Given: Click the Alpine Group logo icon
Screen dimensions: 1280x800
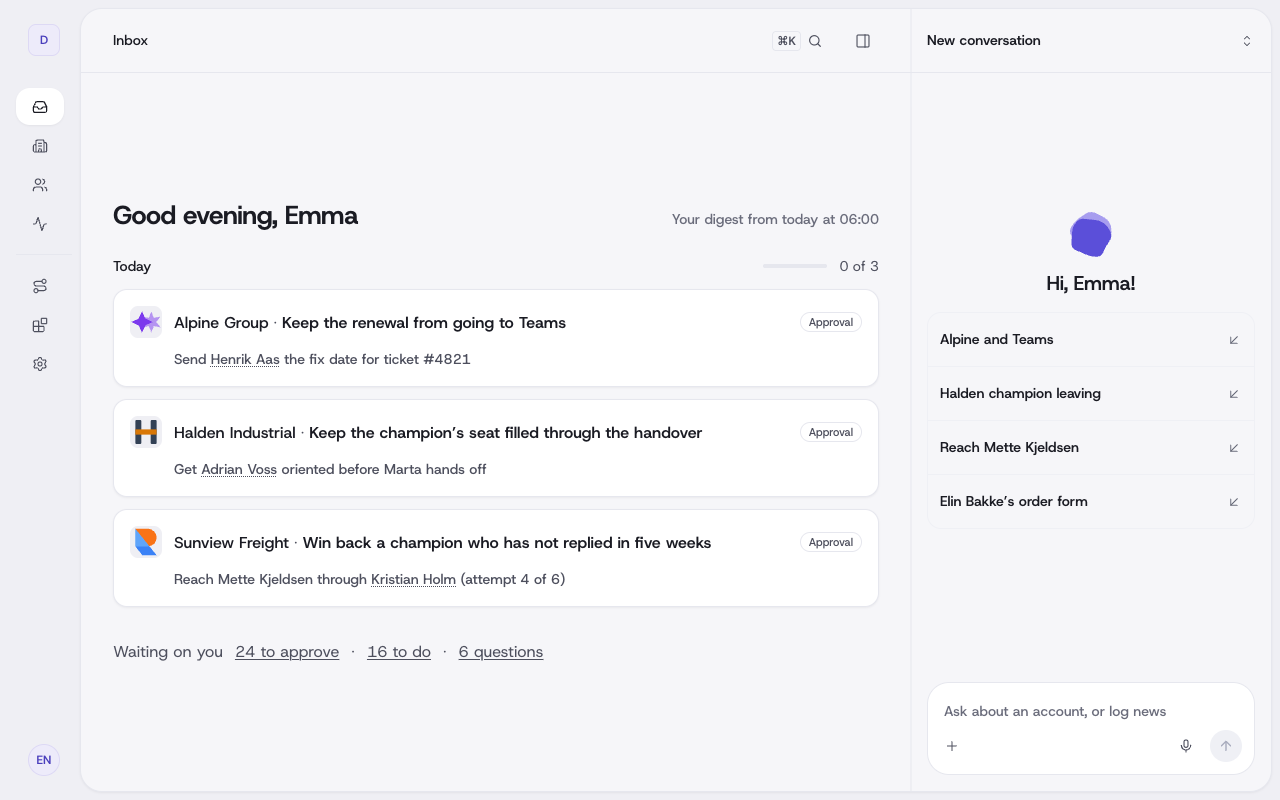Looking at the screenshot, I should point(146,322).
